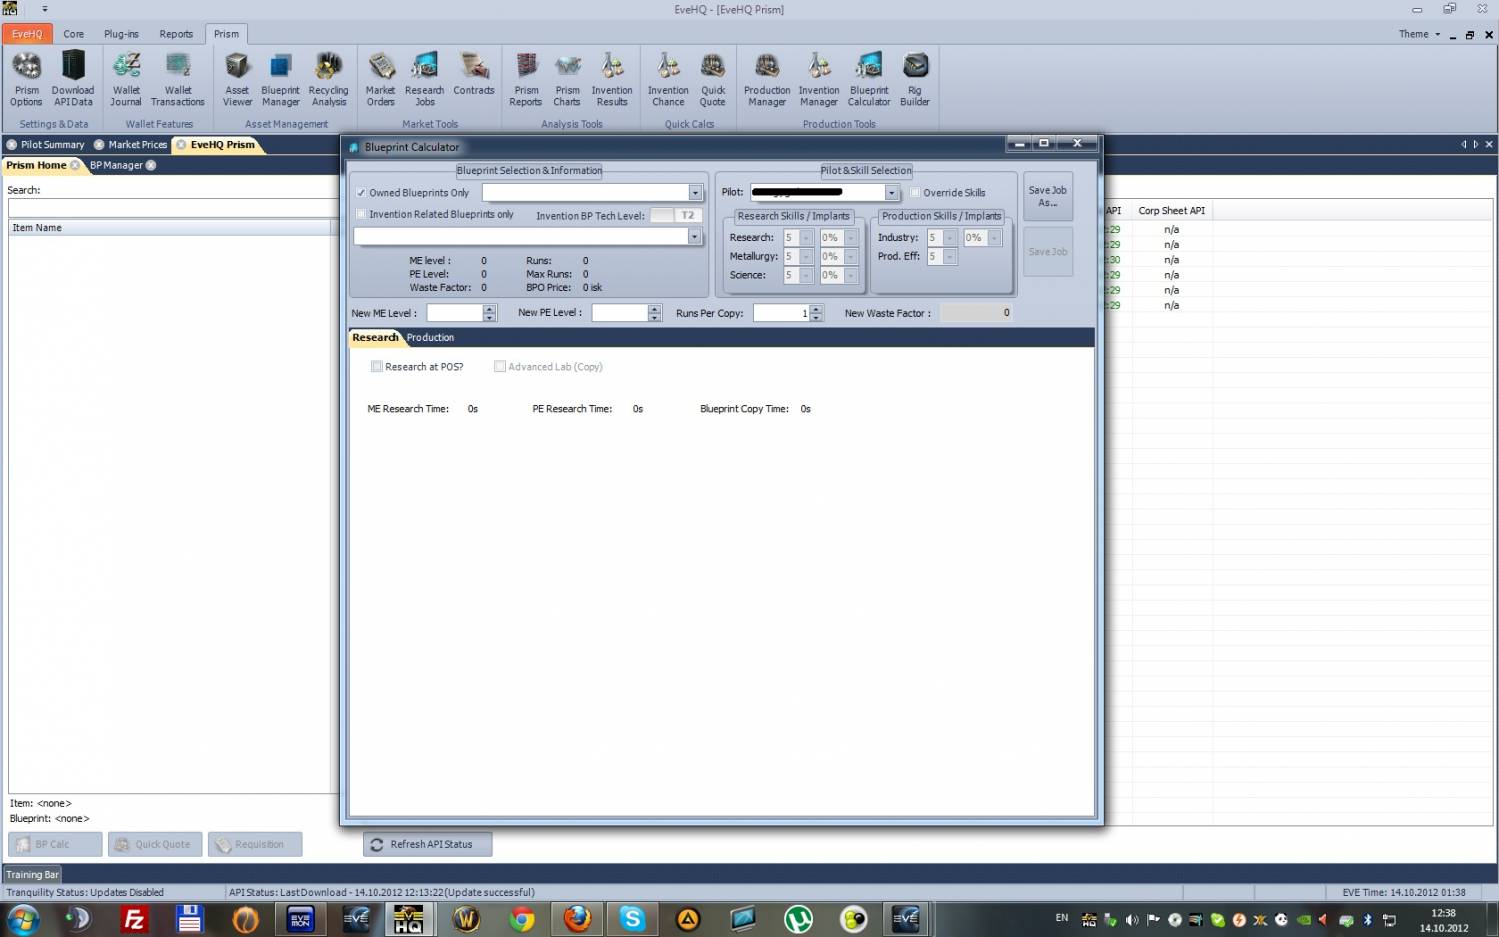Expand the owned blueprints filter dropdown
Screen dimensions: 1499x937
(x=695, y=192)
